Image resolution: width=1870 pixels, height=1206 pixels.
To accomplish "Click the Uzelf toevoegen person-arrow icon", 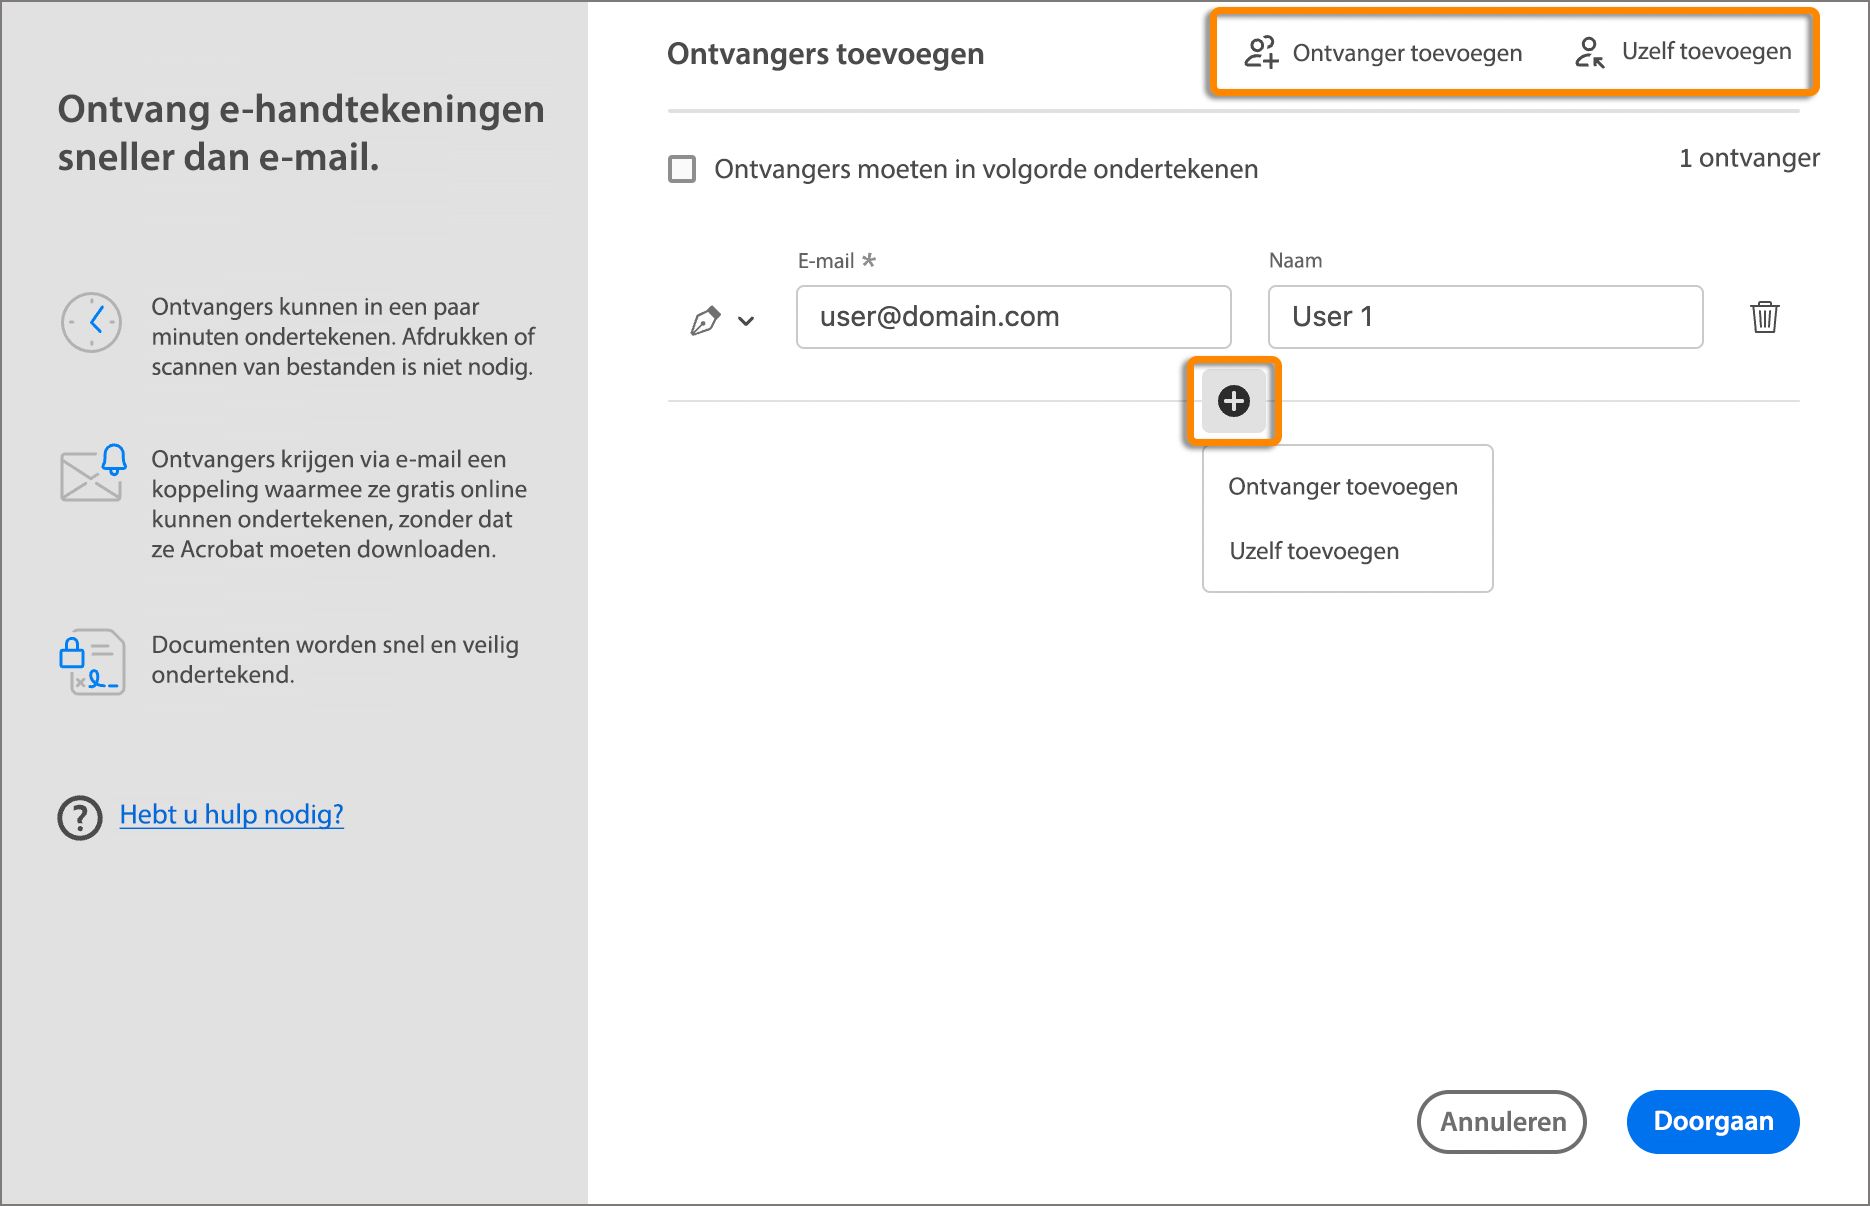I will pos(1592,52).
